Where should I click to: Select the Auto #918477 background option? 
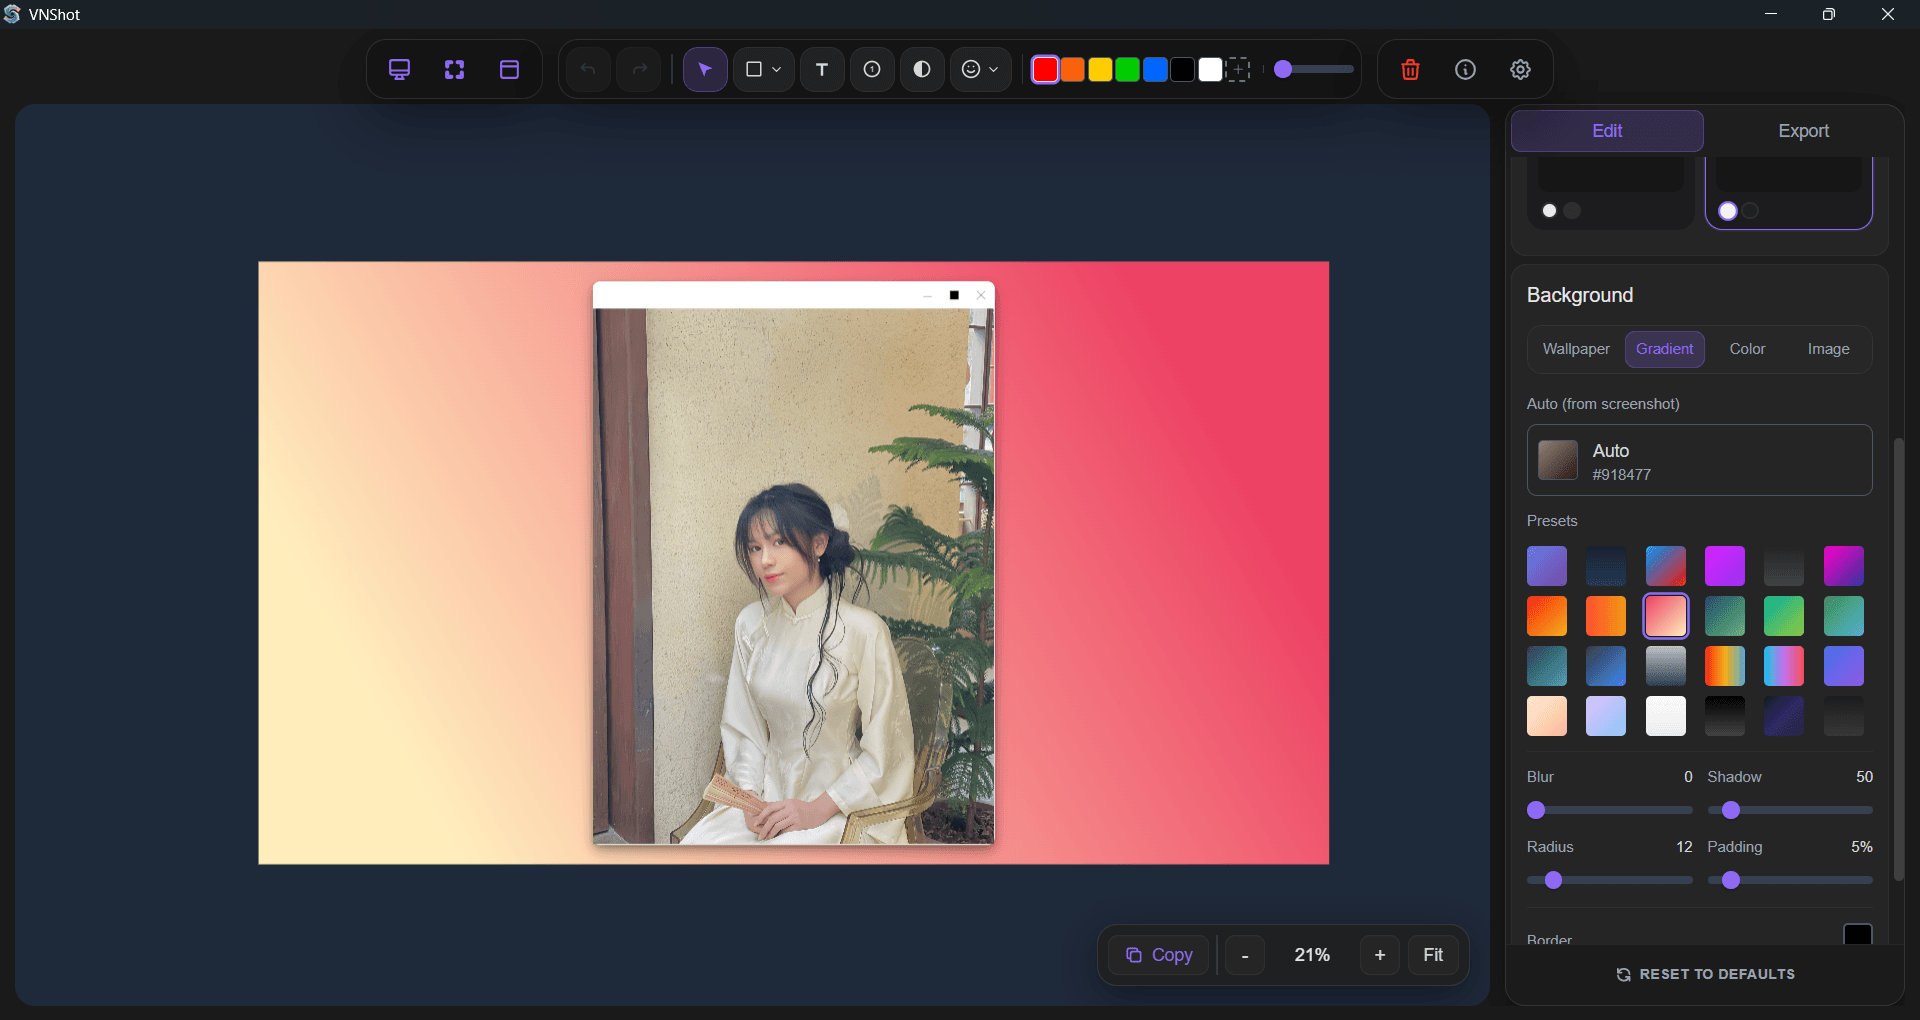coord(1699,461)
